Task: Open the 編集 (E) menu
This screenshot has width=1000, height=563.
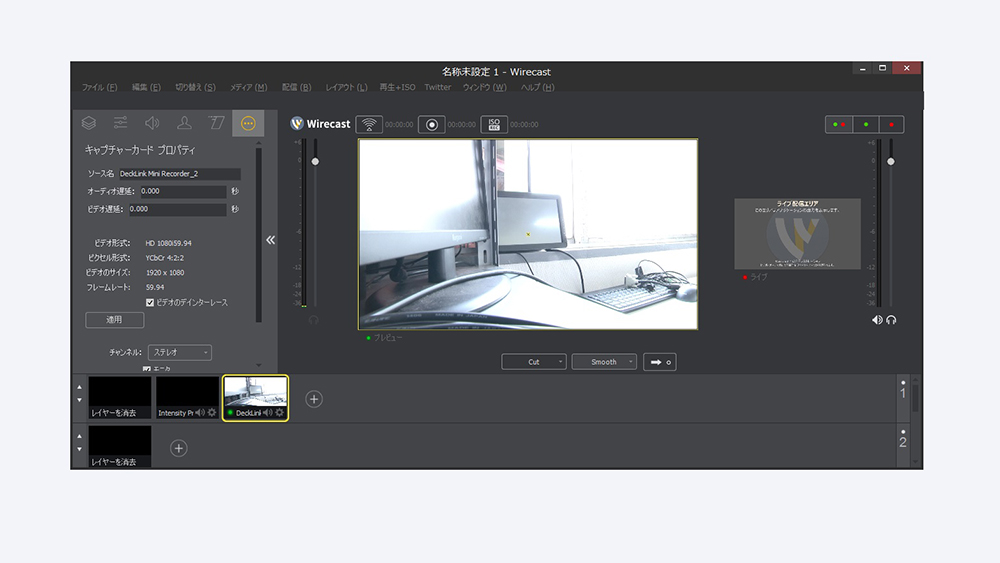Action: [x=146, y=87]
